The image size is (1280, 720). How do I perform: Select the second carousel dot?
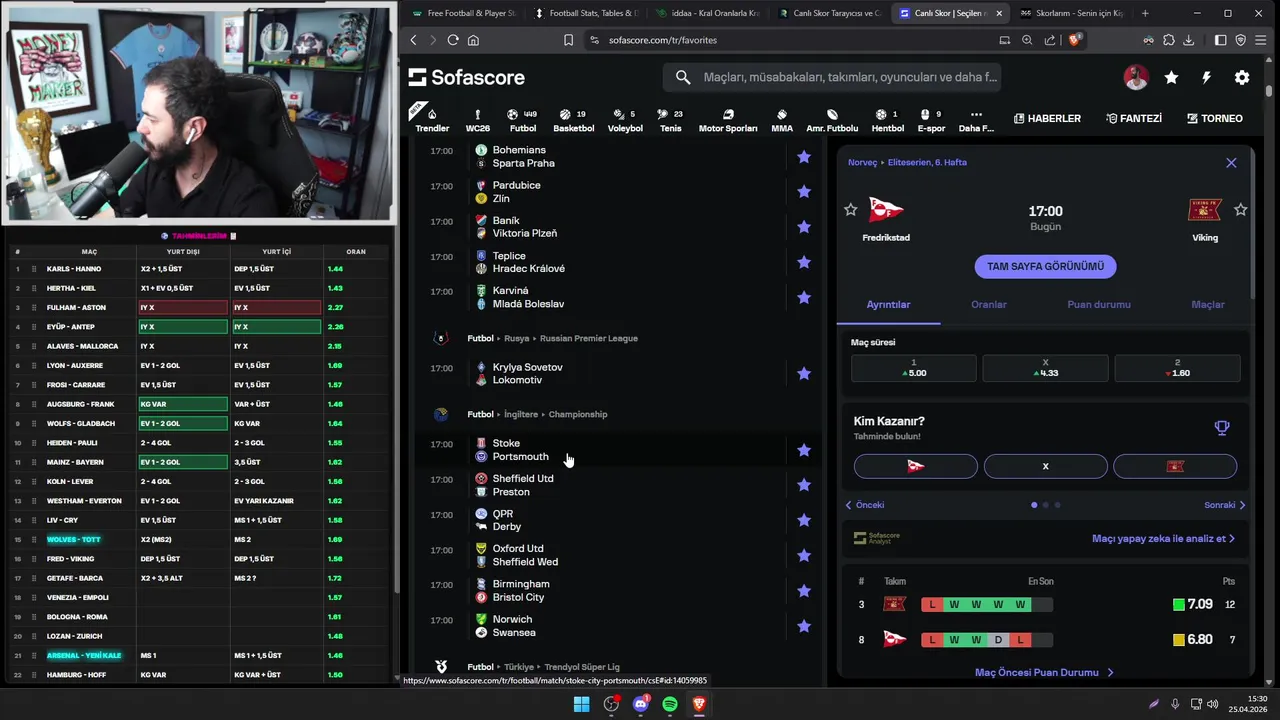click(x=1045, y=505)
